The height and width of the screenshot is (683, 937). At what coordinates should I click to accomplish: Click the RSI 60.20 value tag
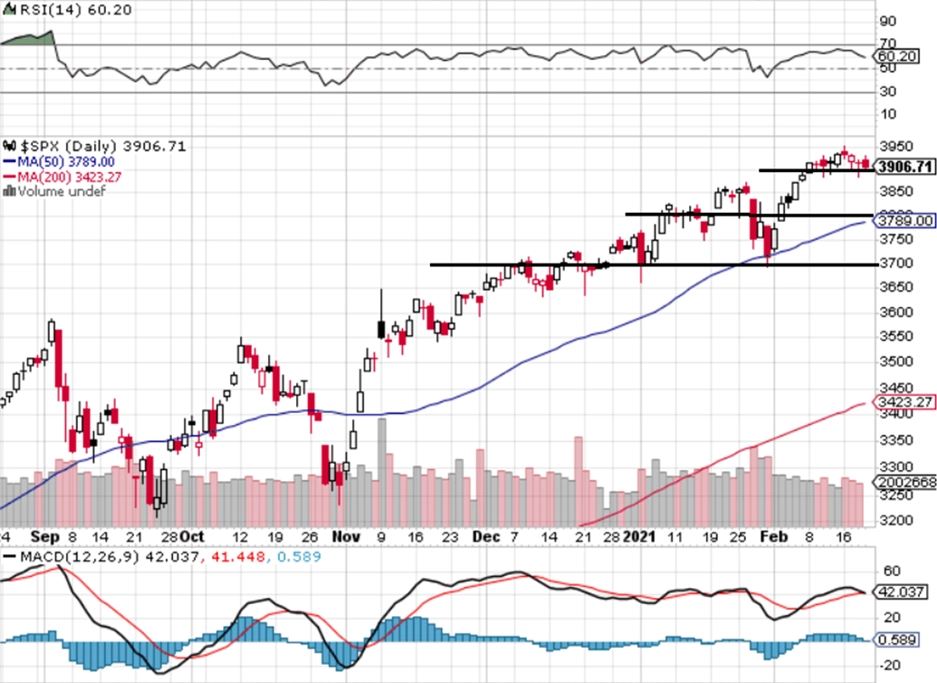coord(896,57)
